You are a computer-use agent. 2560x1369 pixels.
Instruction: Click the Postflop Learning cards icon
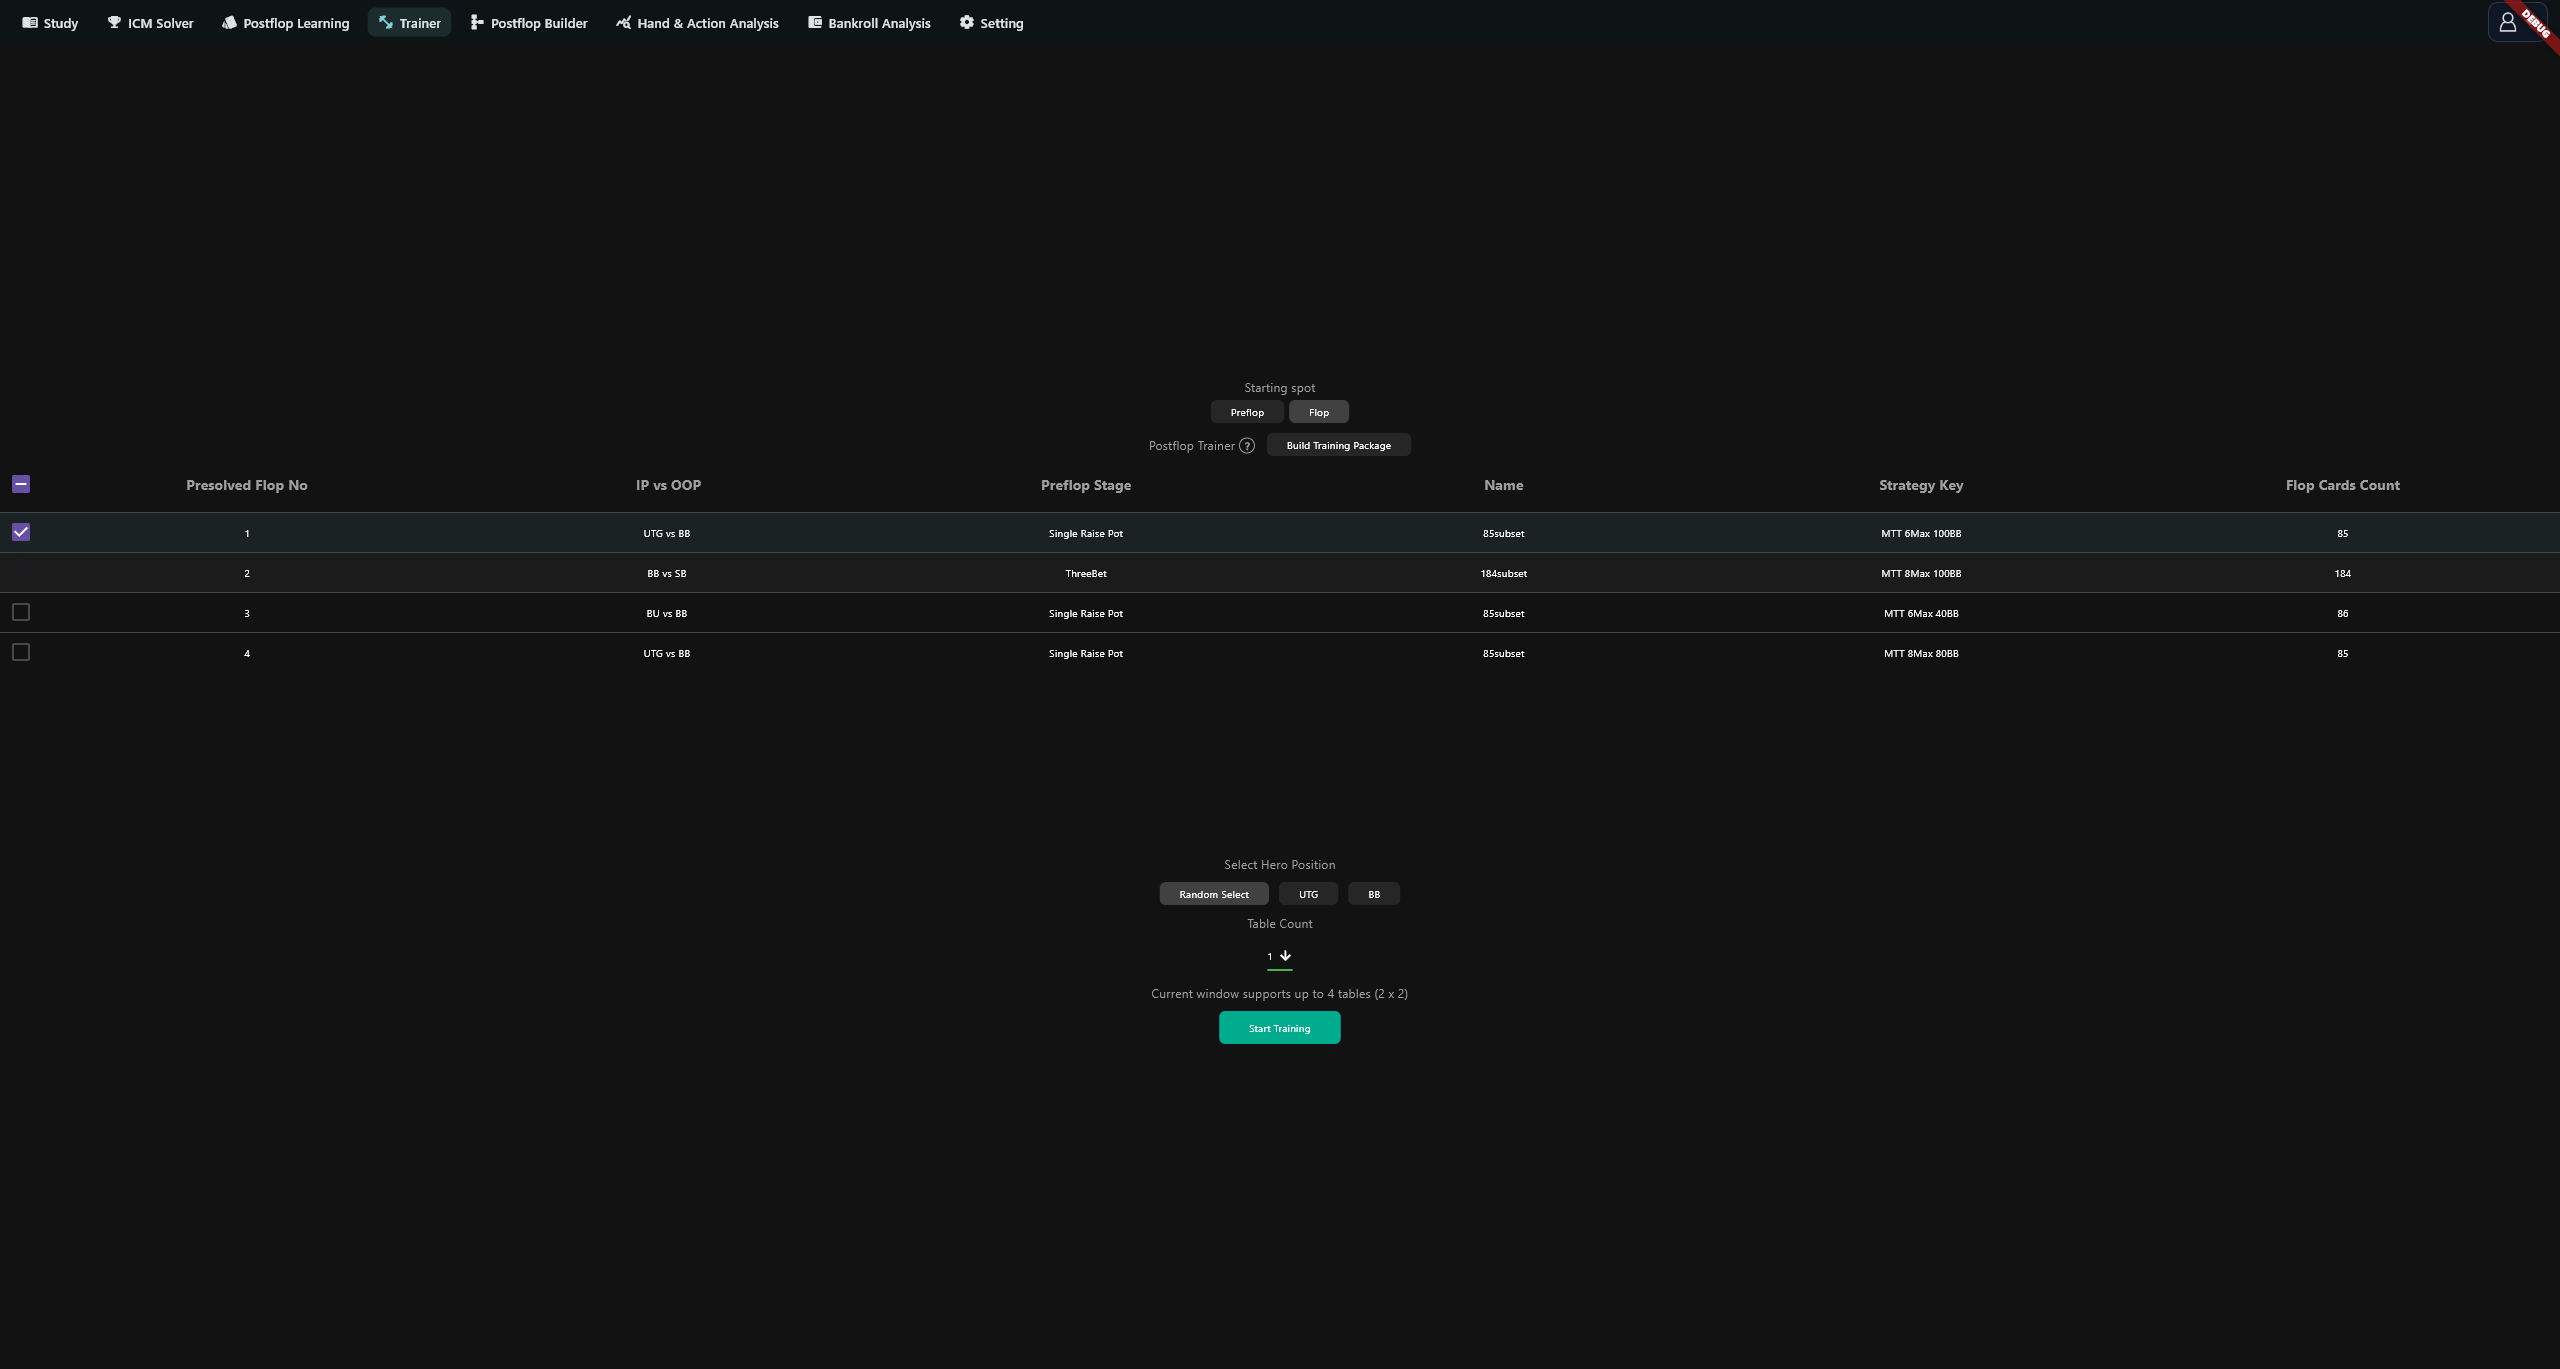(x=229, y=22)
